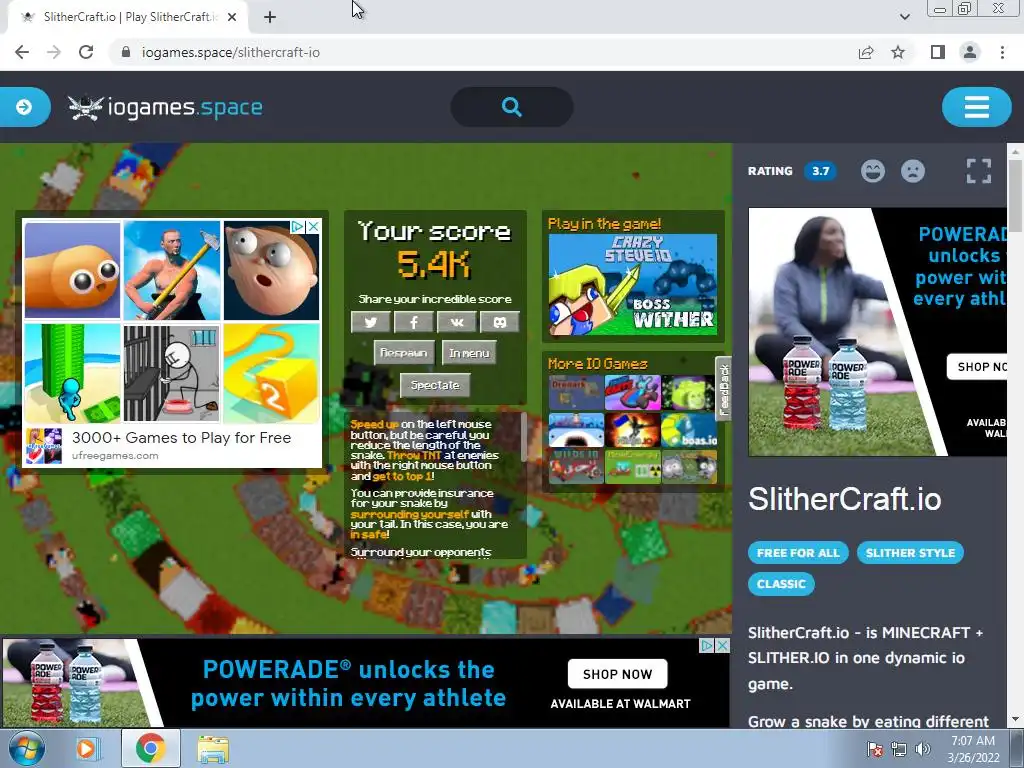Click the SHOP NOW button in bottom banner
Screen dimensions: 1024x768
tap(617, 674)
